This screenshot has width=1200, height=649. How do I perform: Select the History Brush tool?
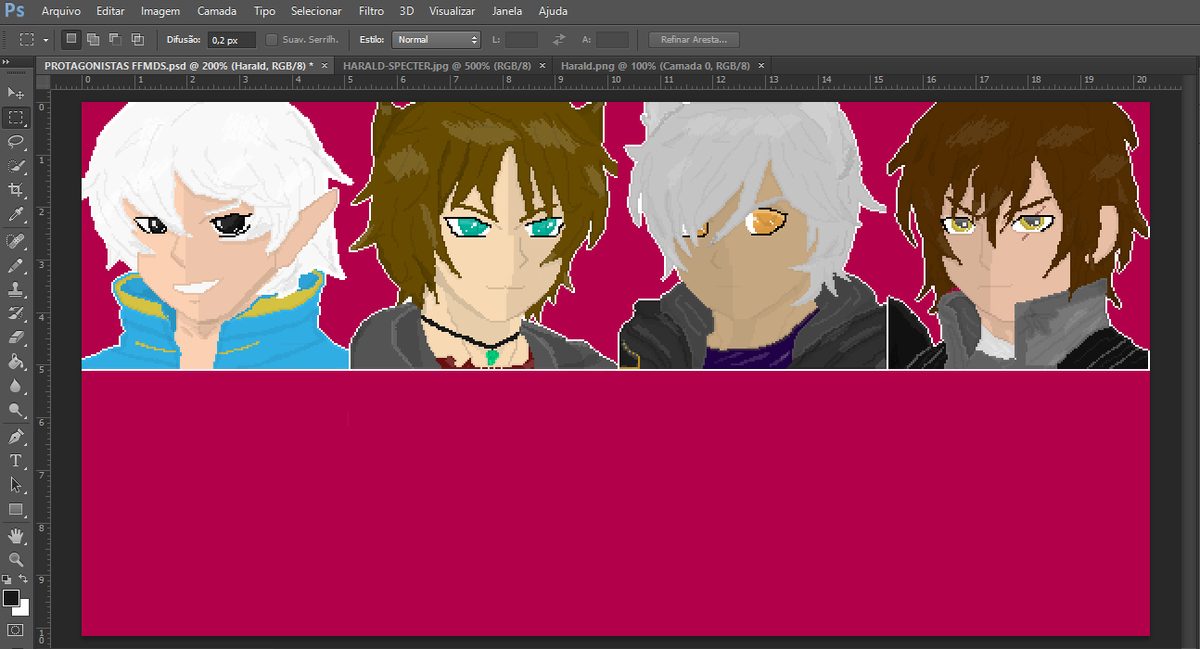coord(15,314)
